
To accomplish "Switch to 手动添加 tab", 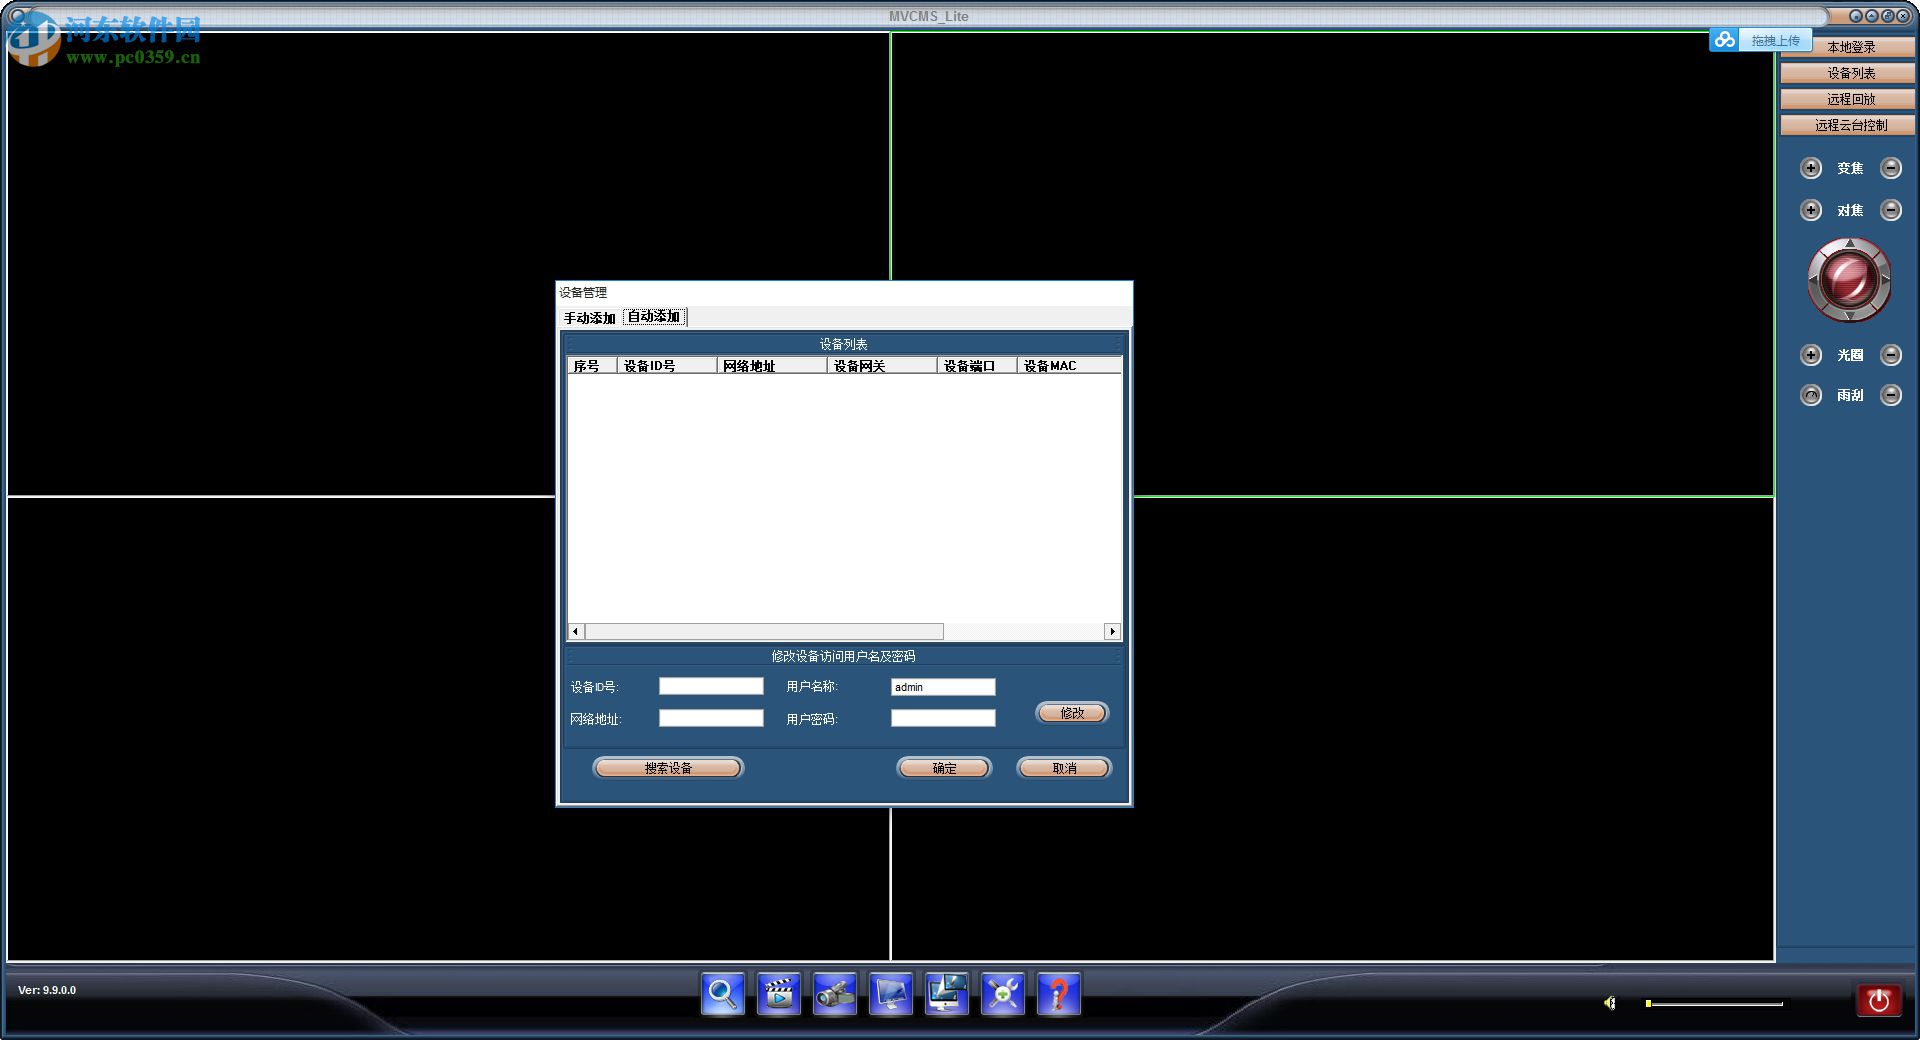I will coord(590,318).
